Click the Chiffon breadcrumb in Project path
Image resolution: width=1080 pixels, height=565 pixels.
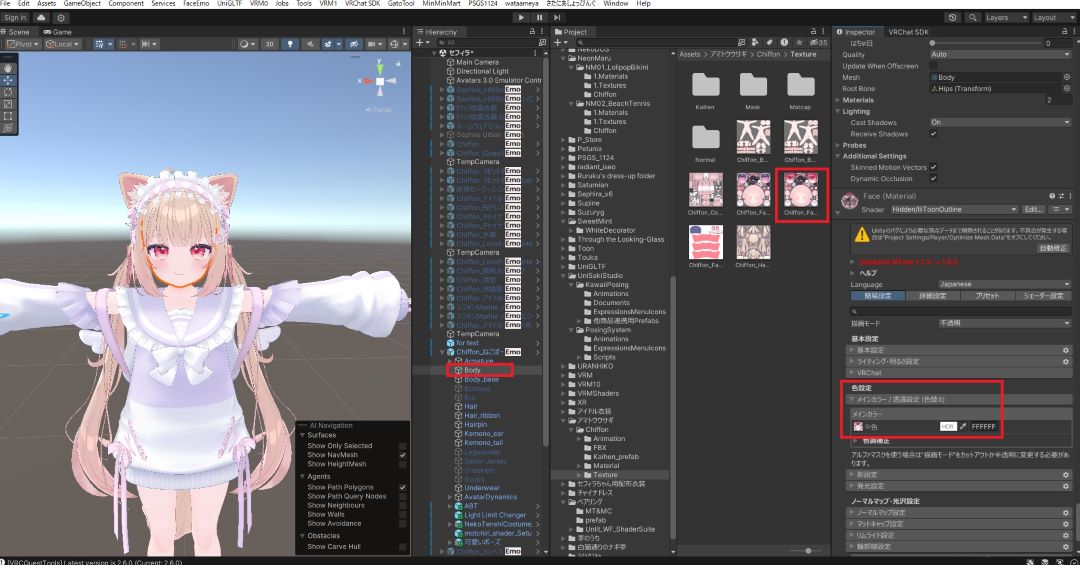click(x=768, y=54)
